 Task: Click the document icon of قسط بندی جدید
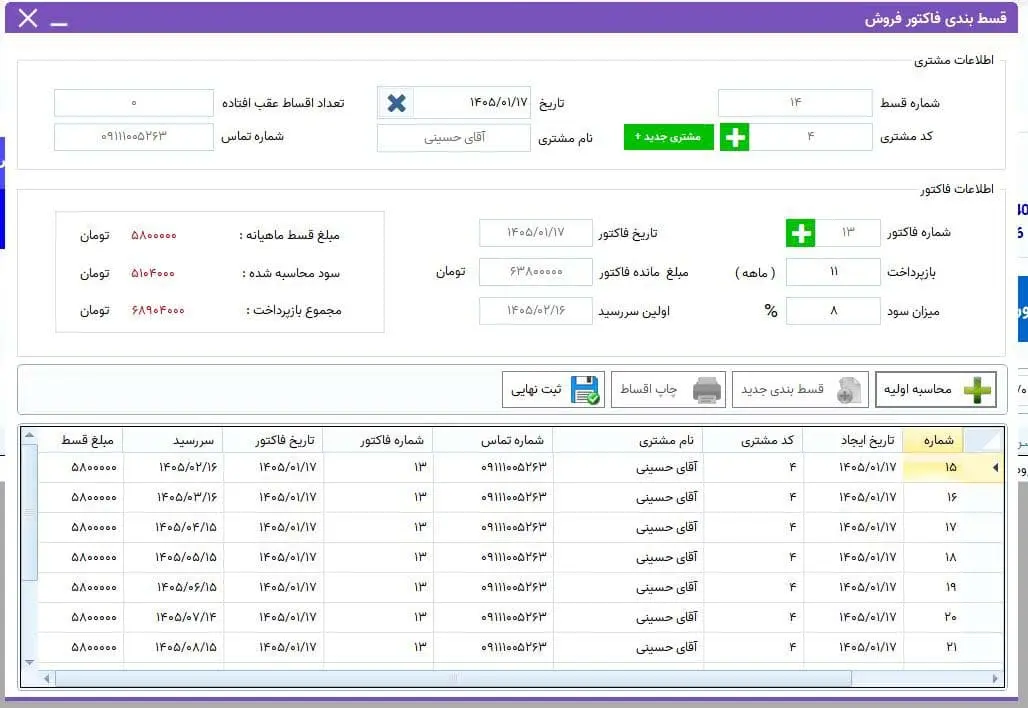pyautogui.click(x=849, y=390)
